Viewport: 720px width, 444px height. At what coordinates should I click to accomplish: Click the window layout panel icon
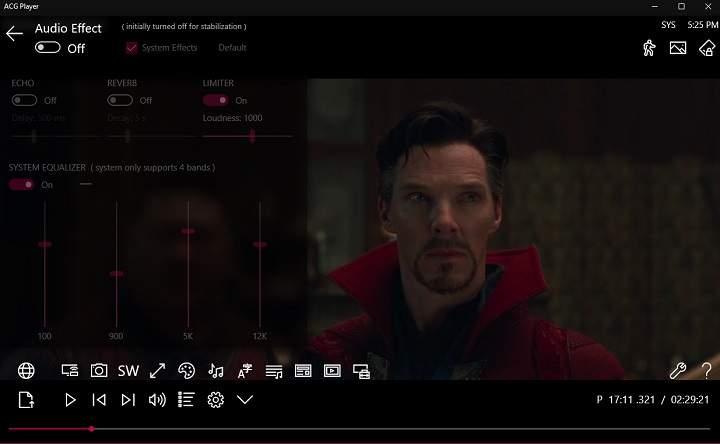(303, 371)
